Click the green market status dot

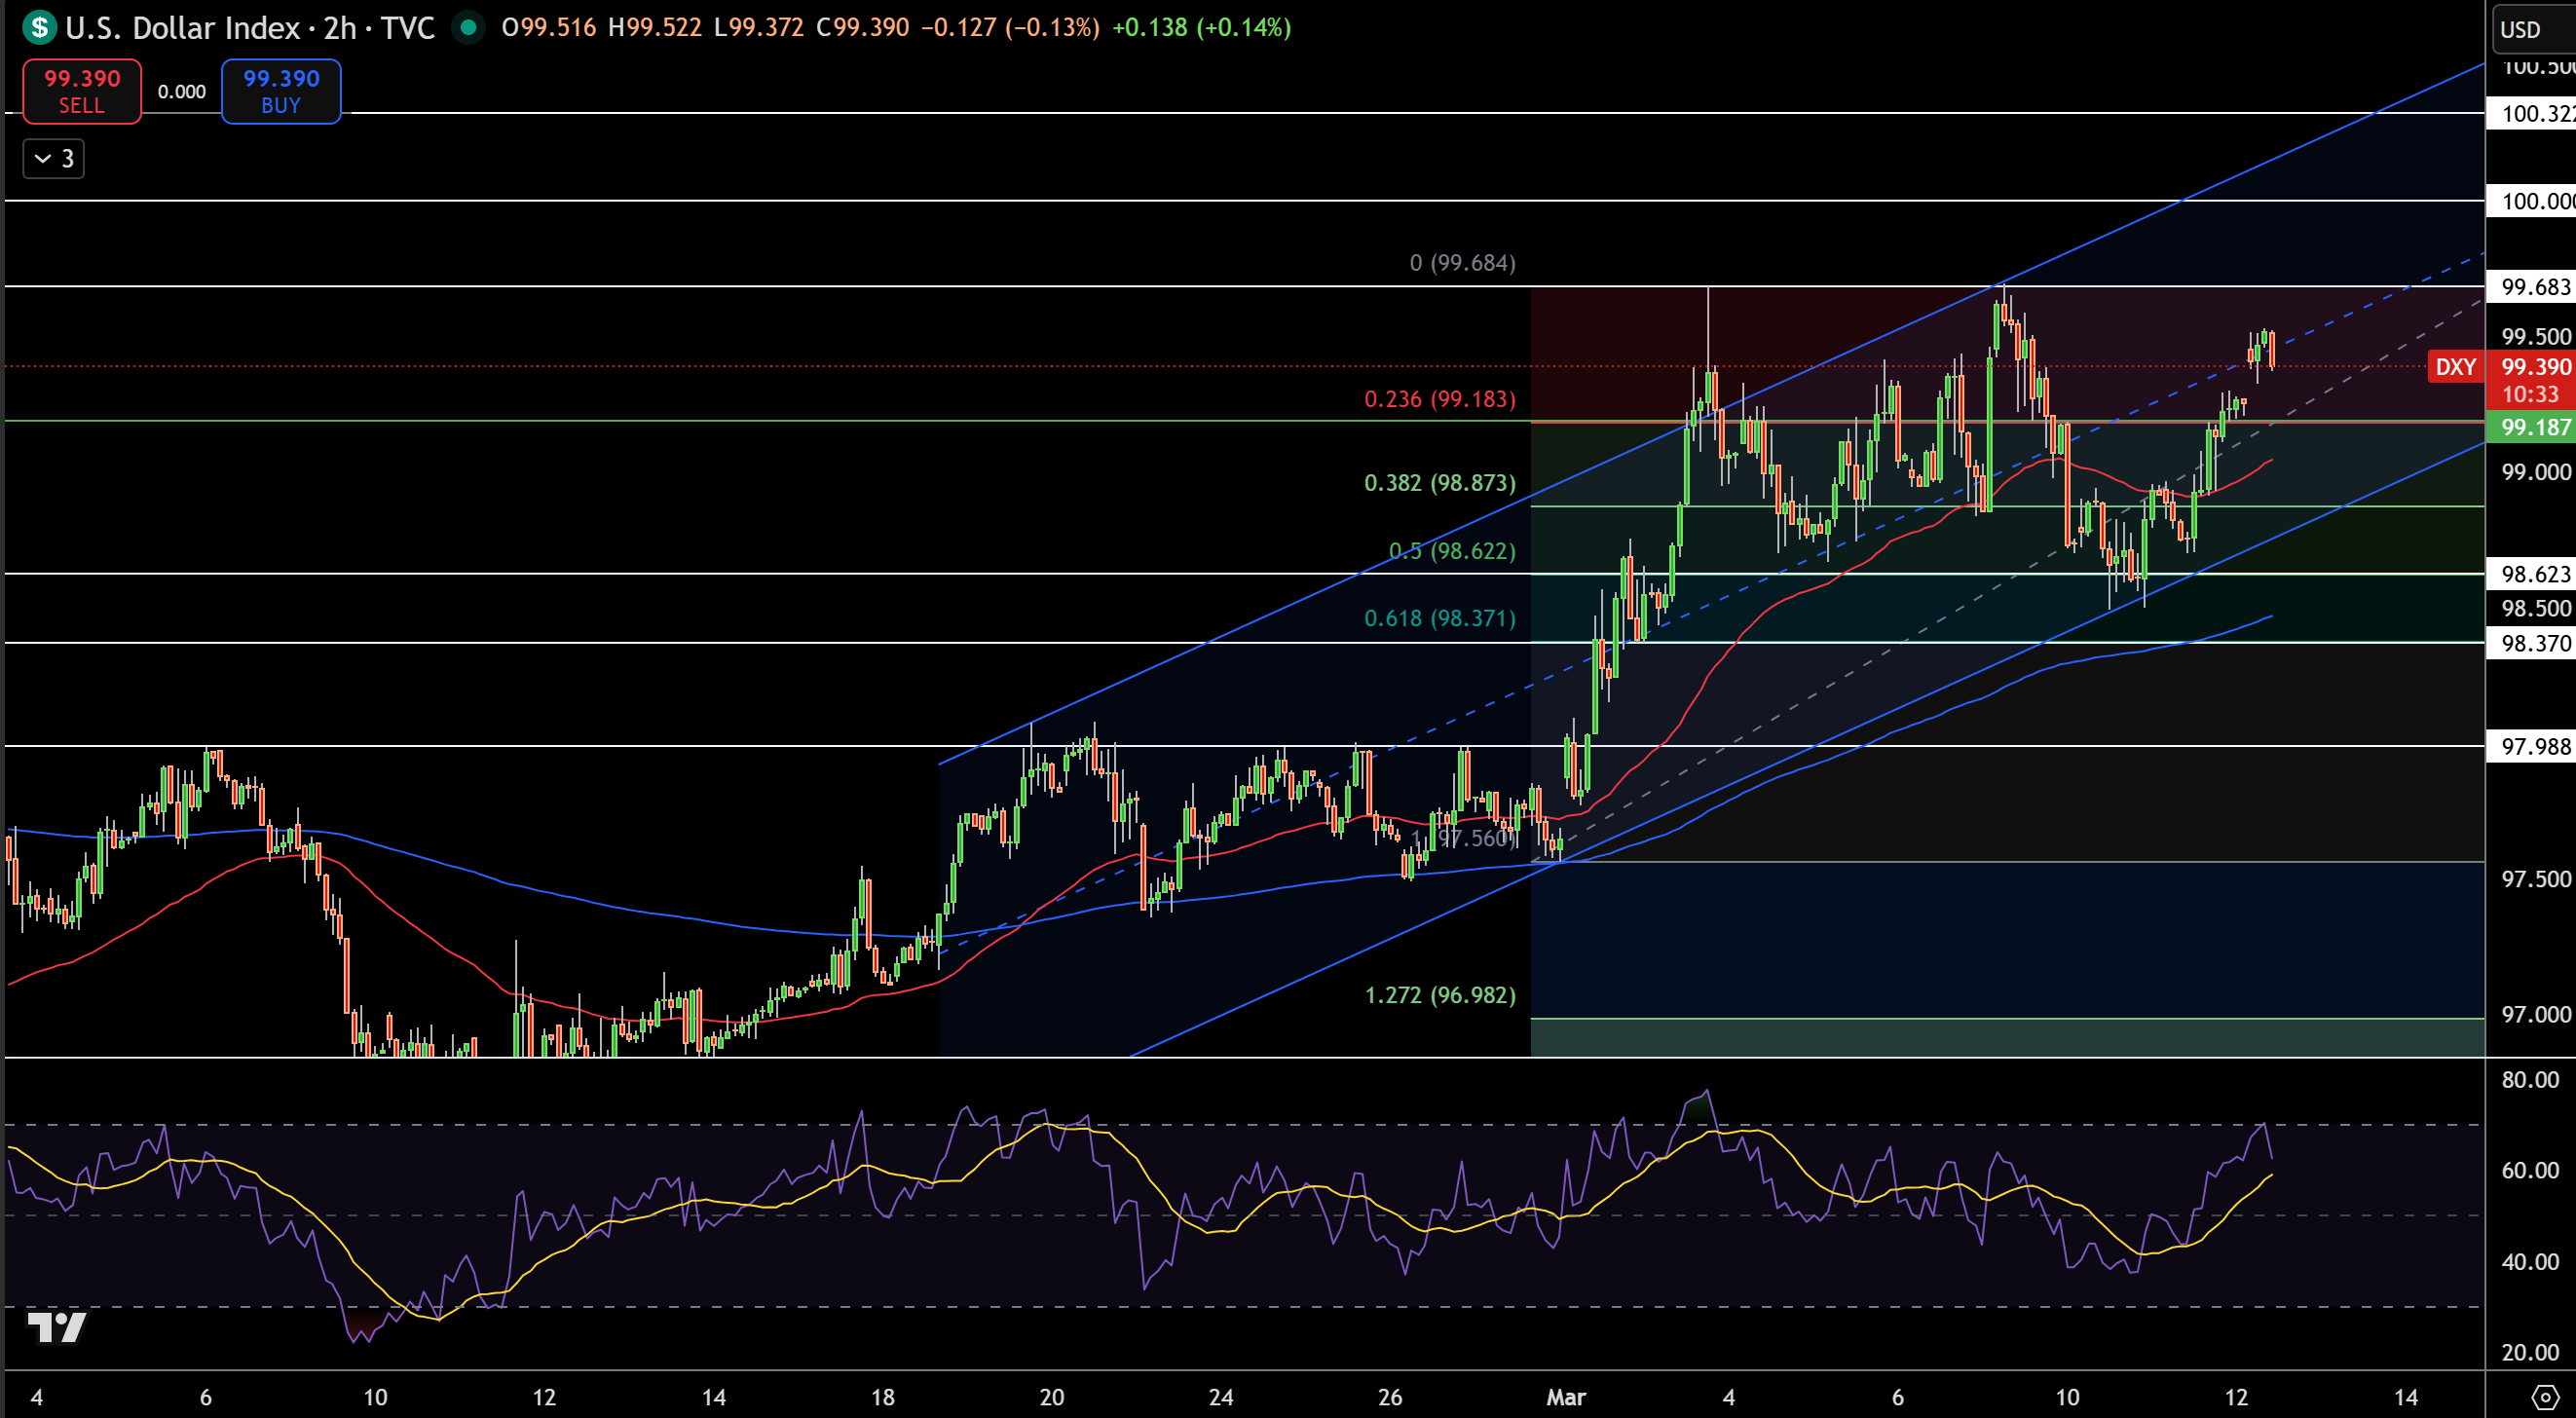(x=467, y=27)
